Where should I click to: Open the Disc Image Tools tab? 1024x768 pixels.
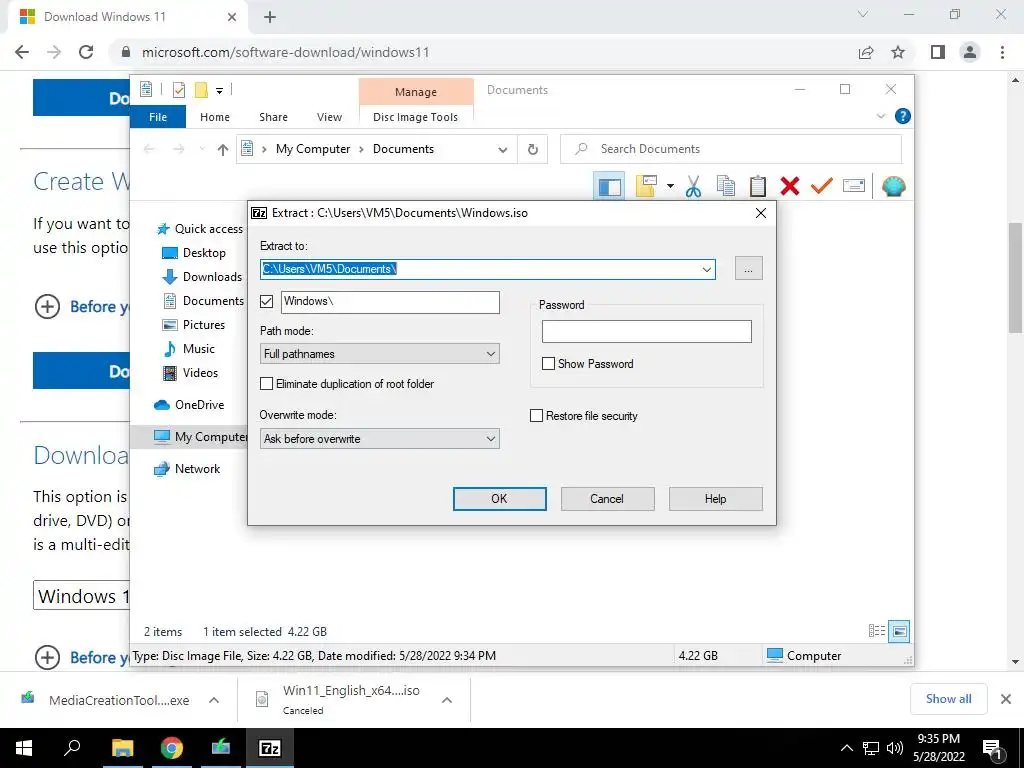pos(415,117)
